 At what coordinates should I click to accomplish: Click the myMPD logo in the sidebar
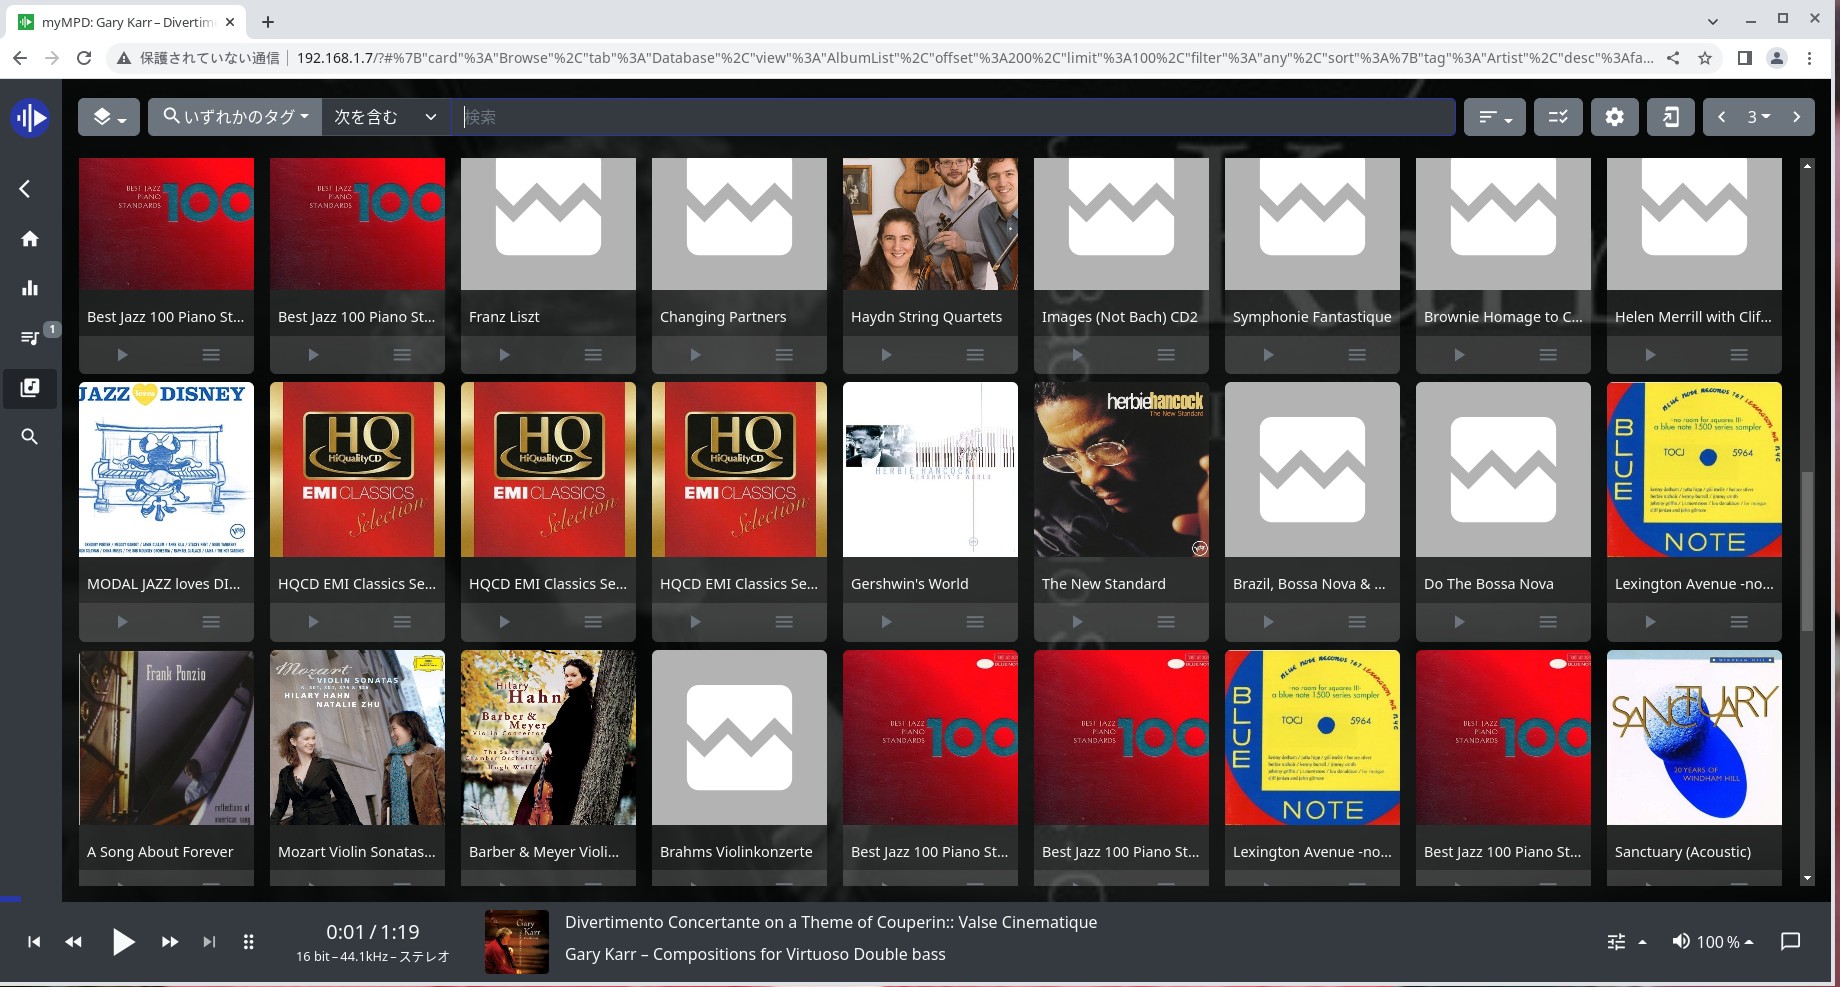(x=30, y=117)
